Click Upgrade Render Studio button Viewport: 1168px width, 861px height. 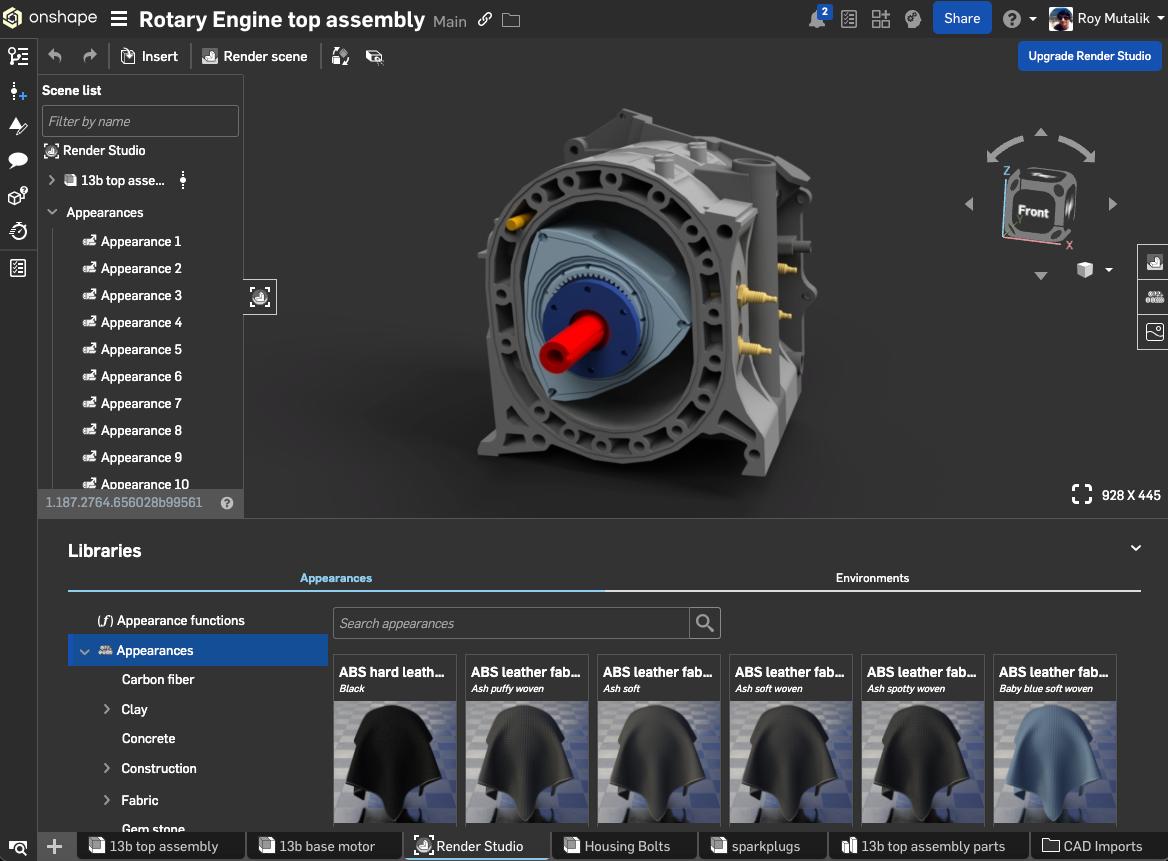pos(1089,56)
